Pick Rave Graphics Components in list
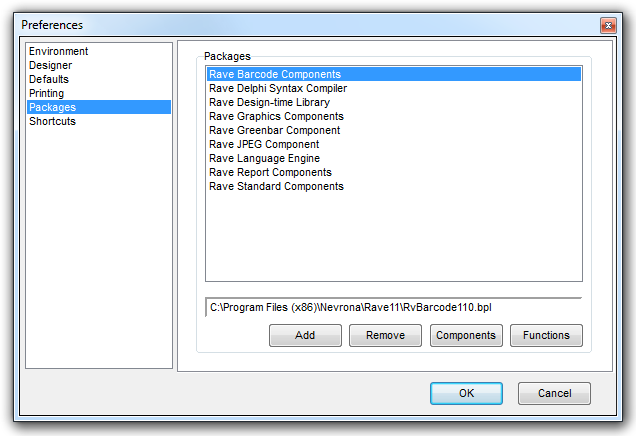The height and width of the screenshot is (436, 636). (275, 116)
